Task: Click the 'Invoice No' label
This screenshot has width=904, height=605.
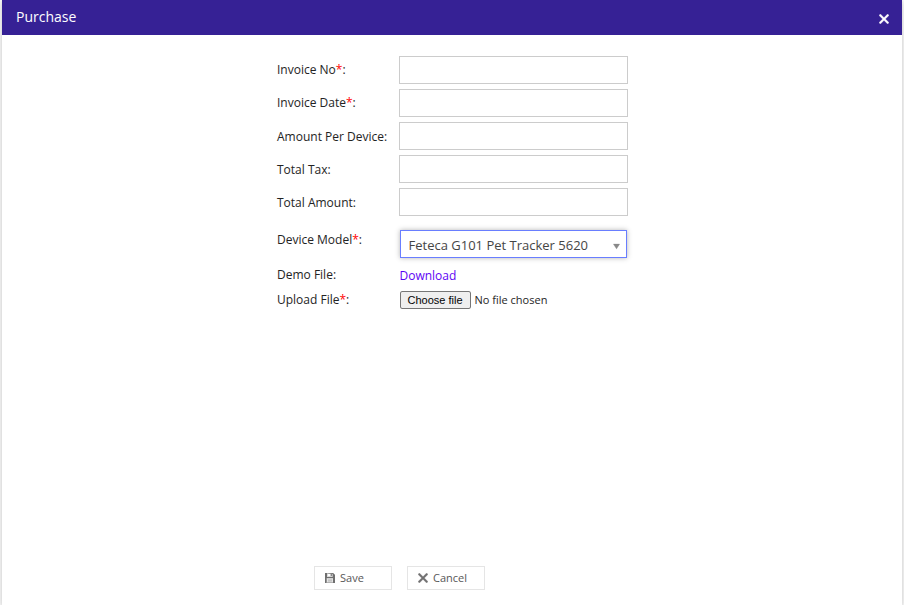Action: 306,70
